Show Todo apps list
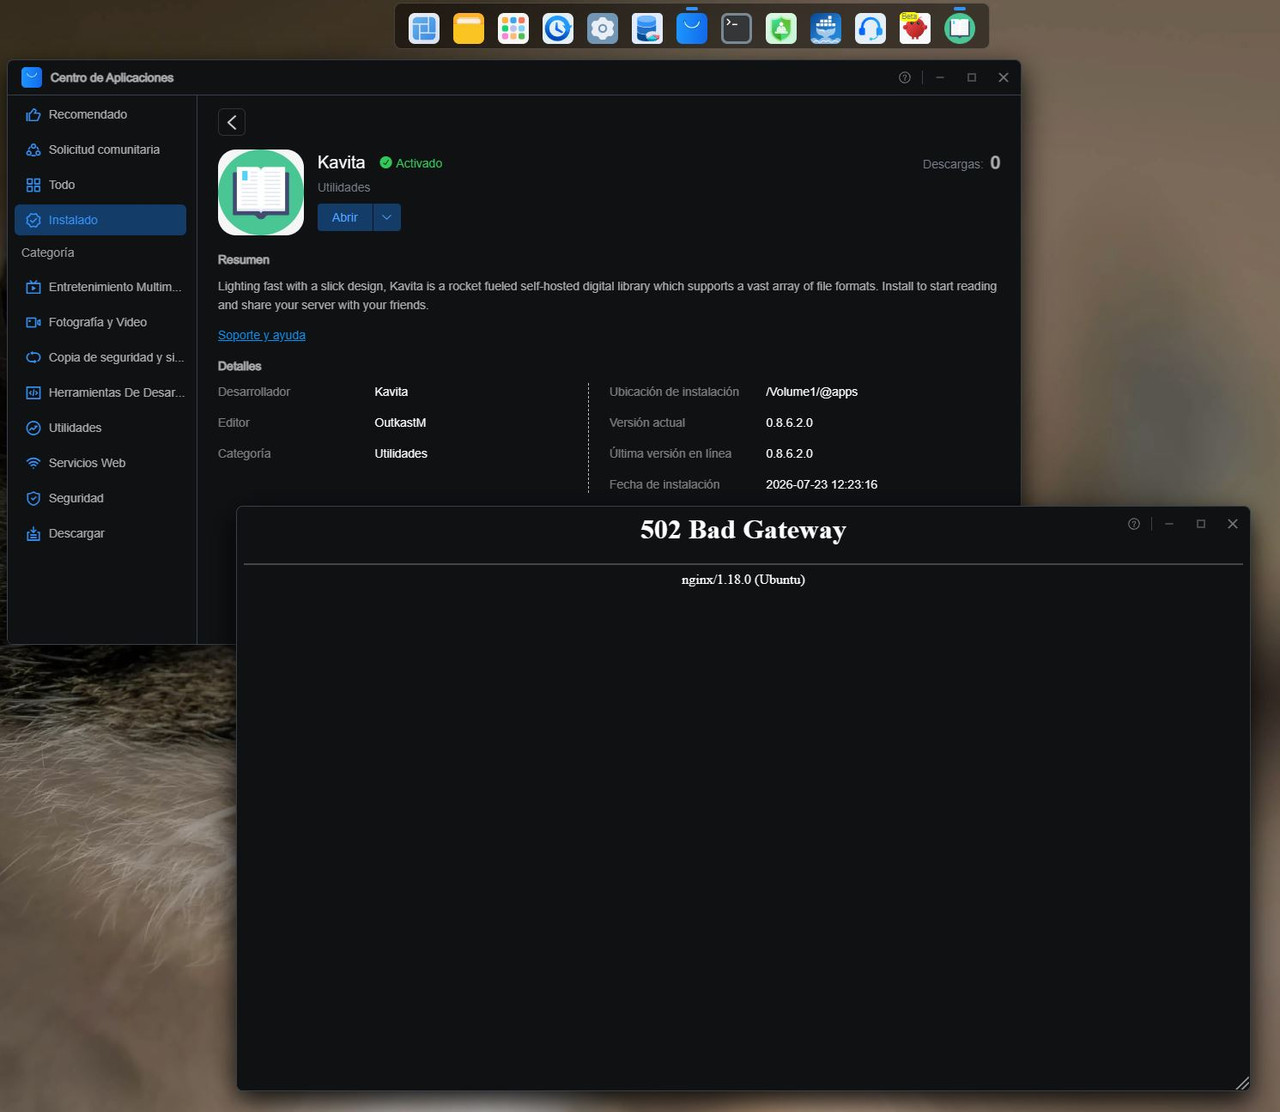This screenshot has width=1280, height=1112. (x=100, y=185)
